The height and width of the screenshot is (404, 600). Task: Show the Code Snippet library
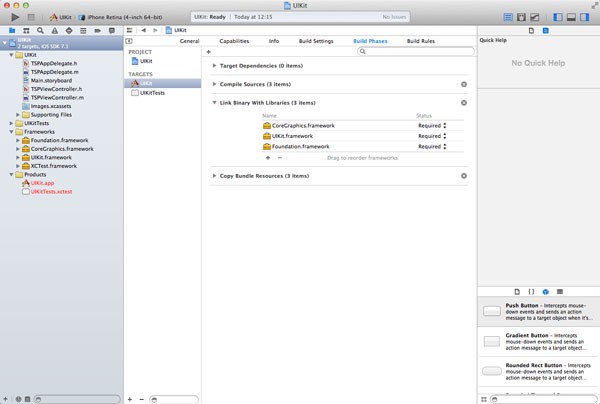531,292
